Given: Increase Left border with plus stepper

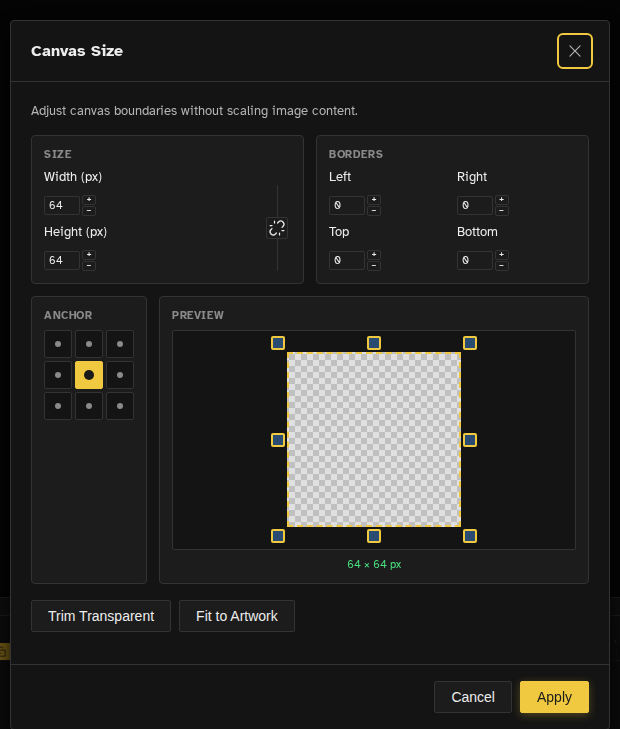Looking at the screenshot, I should coord(374,200).
